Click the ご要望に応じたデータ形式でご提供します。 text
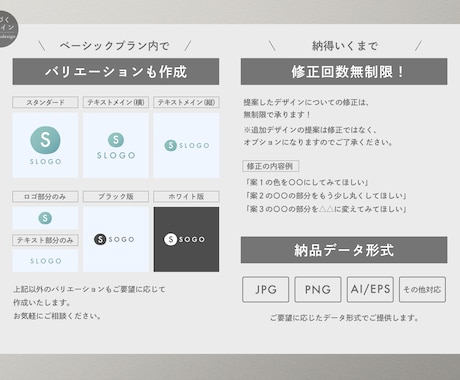 click(344, 318)
